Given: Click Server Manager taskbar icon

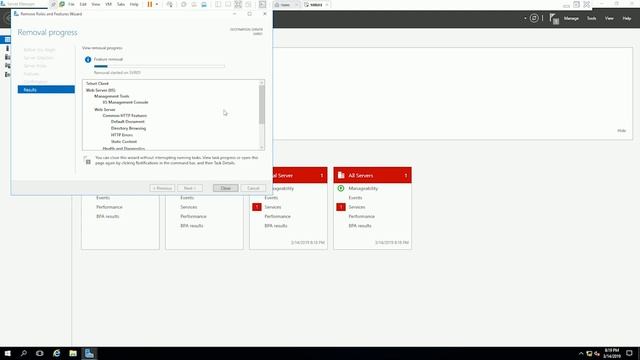Looking at the screenshot, I should pyautogui.click(x=89, y=353).
